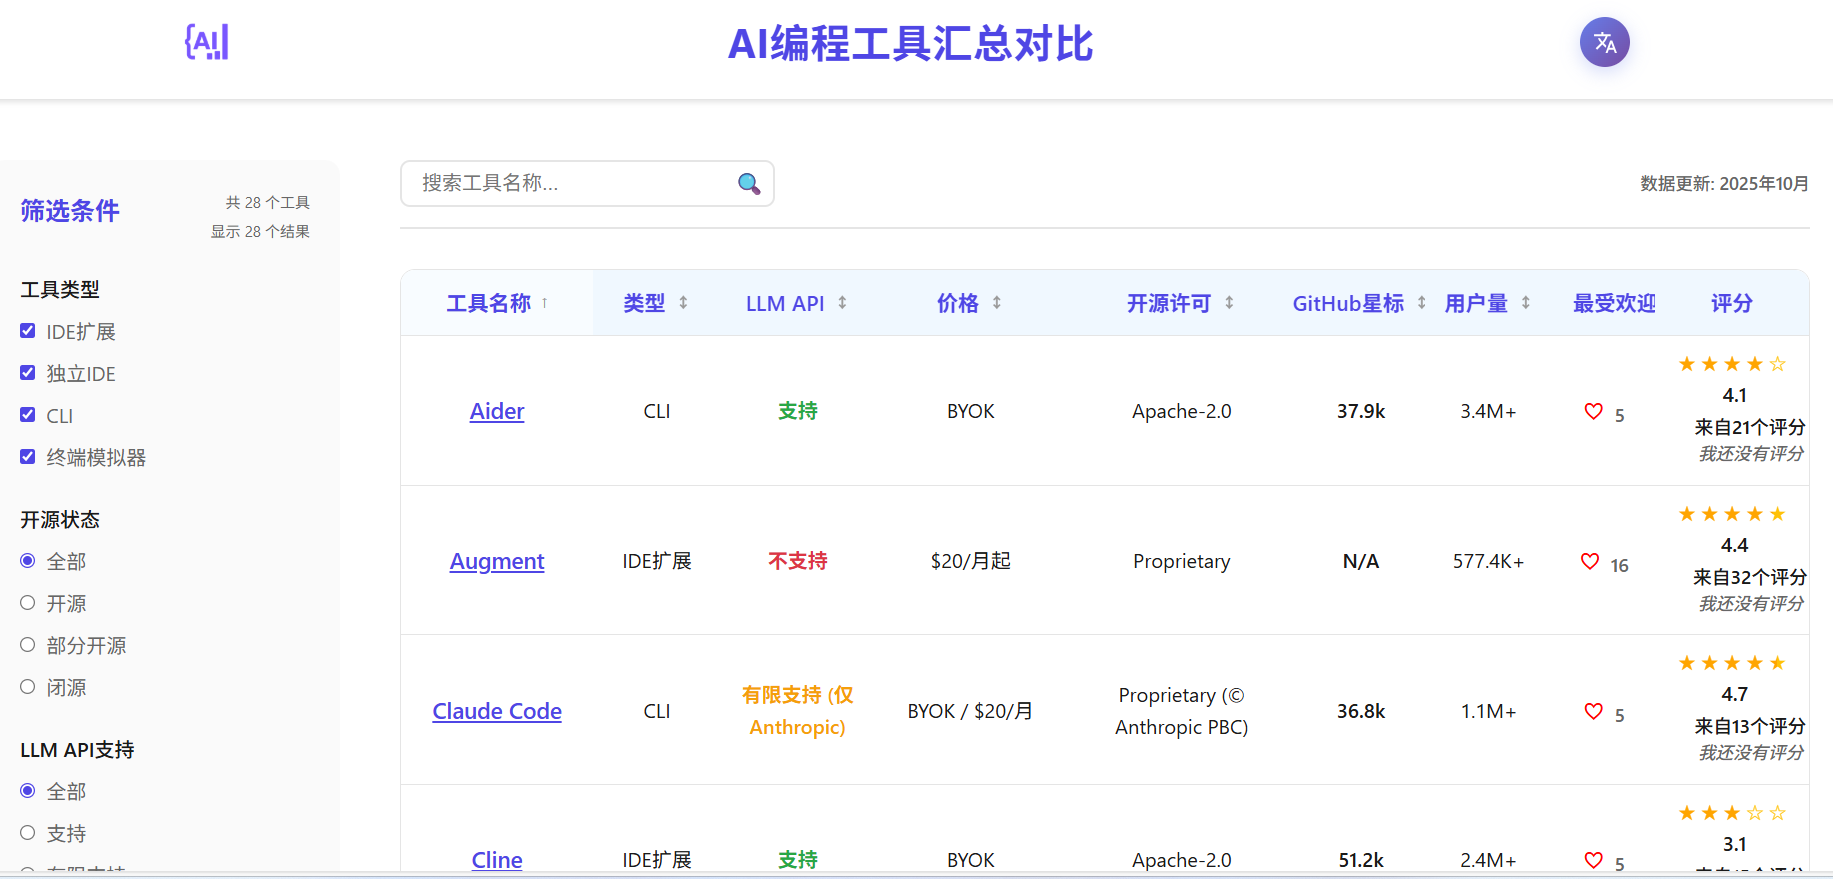Sort table by 工具名称 column
The height and width of the screenshot is (879, 1833).
(x=497, y=303)
